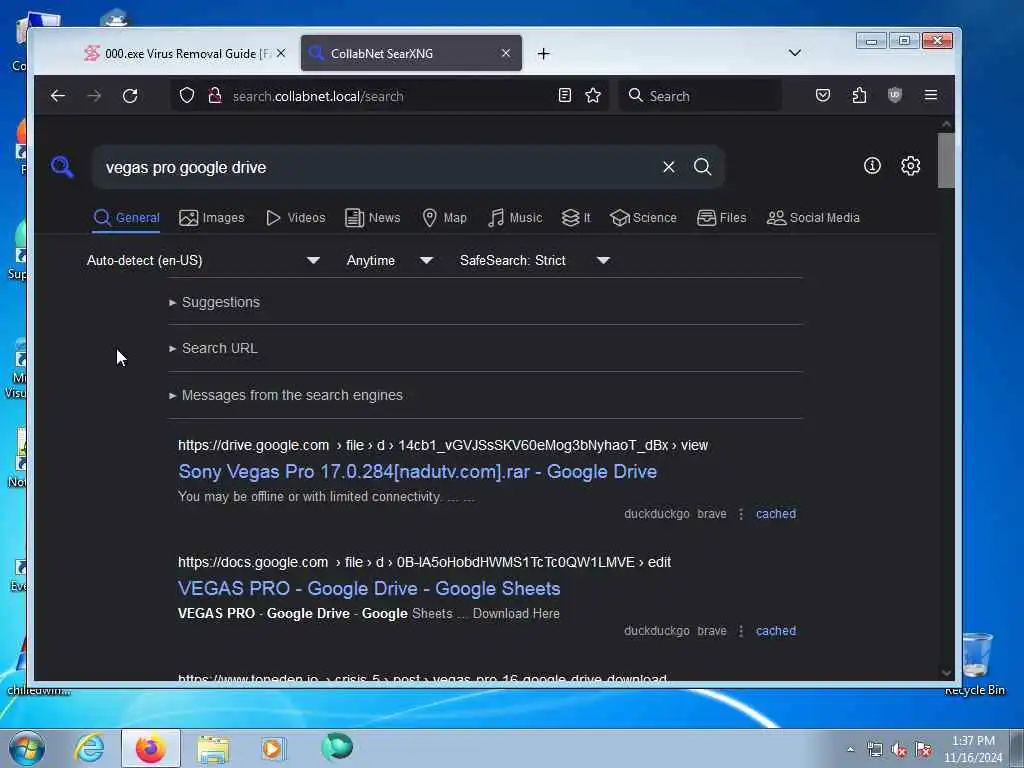Open SearXNG preferences gear icon
Viewport: 1024px width, 768px height.
tap(910, 166)
